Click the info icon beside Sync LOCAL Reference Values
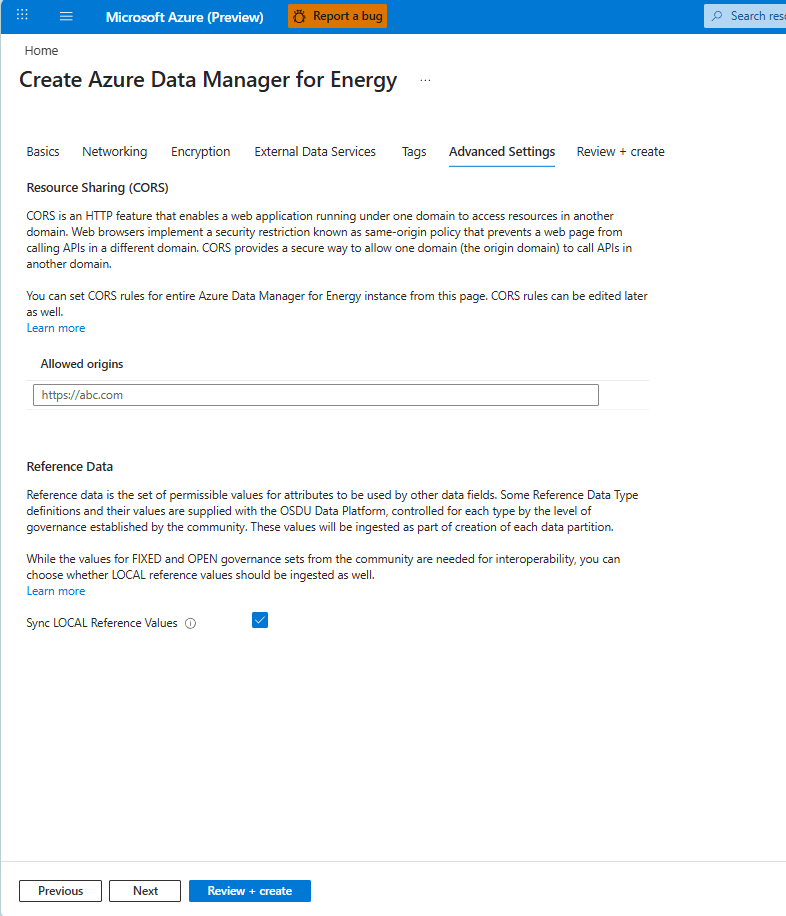Viewport: 786px width, 916px height. [x=189, y=622]
